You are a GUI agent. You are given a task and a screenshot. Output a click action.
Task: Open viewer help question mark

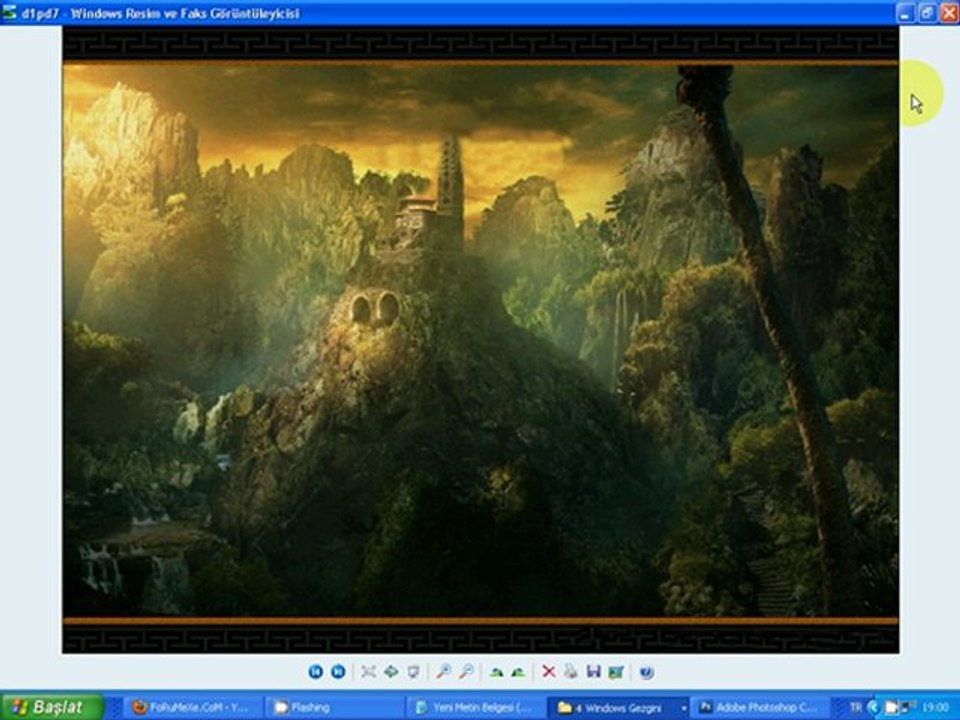[646, 672]
